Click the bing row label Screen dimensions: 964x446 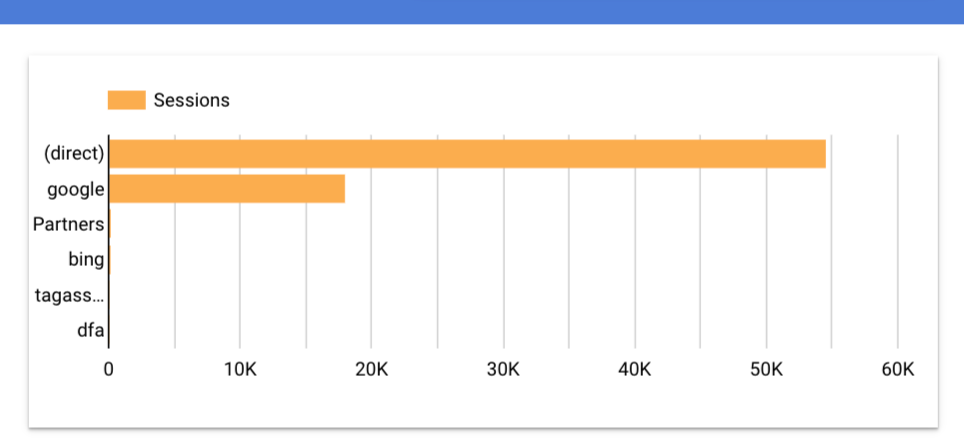coord(86,260)
